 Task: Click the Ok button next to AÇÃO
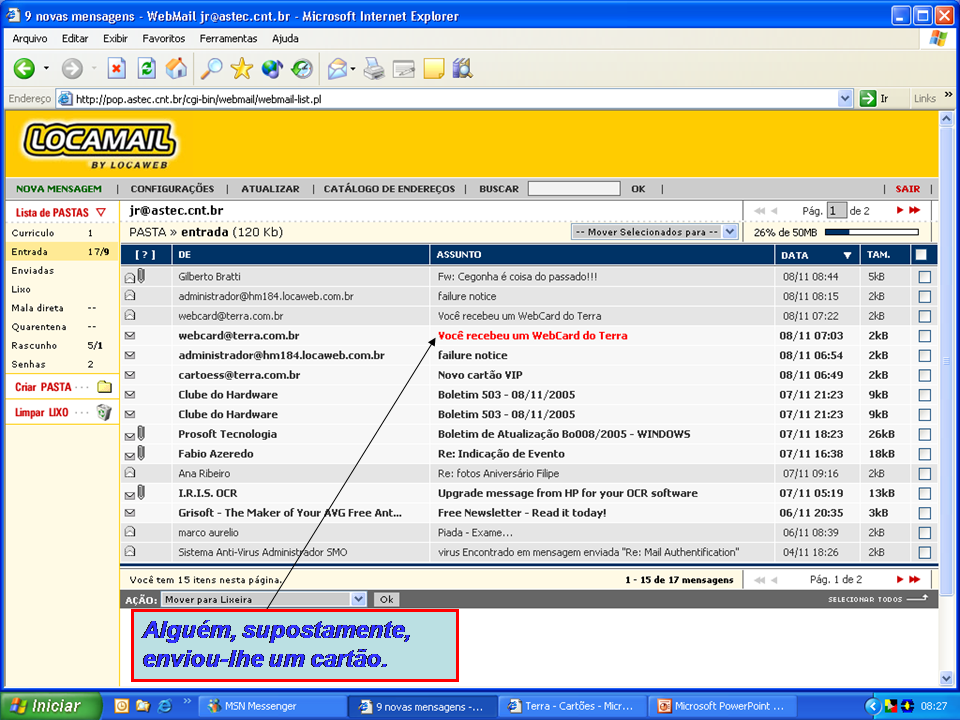pos(386,599)
